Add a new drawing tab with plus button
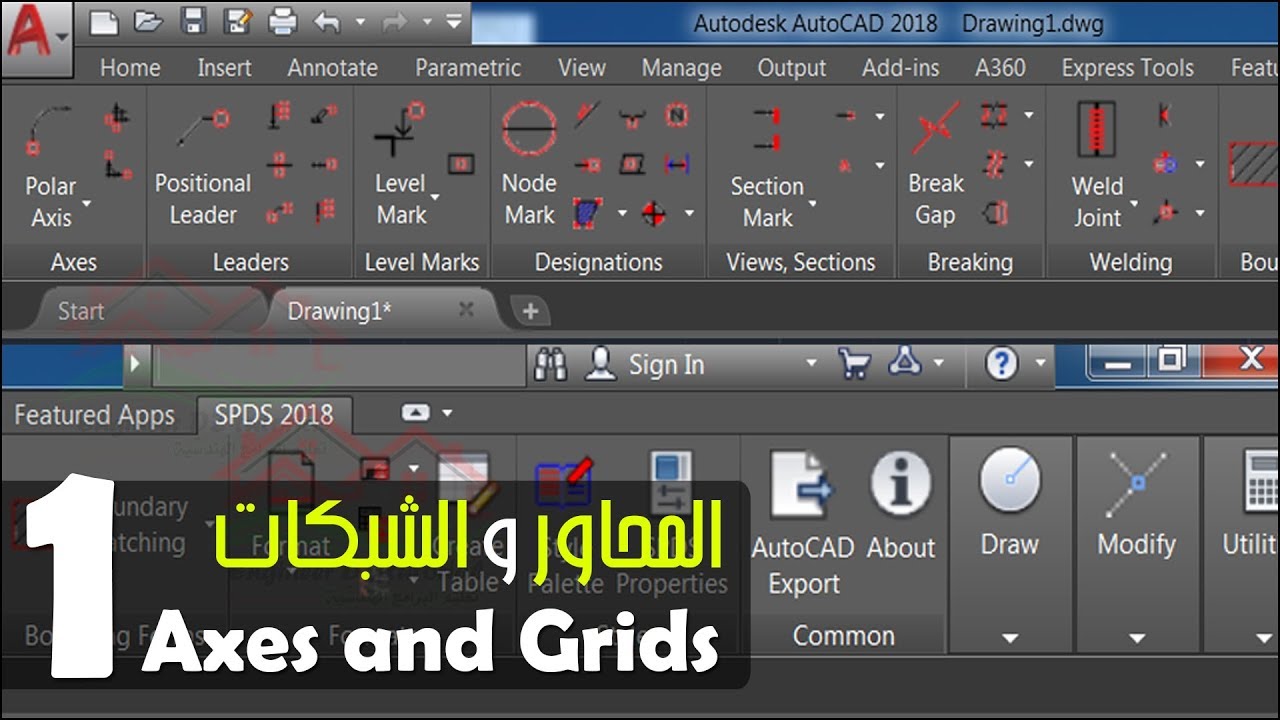This screenshot has height=720, width=1280. (530, 311)
